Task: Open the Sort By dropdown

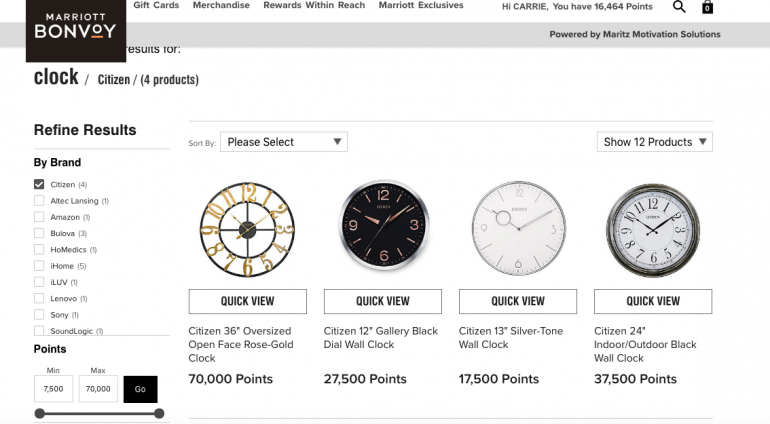Action: [x=284, y=142]
